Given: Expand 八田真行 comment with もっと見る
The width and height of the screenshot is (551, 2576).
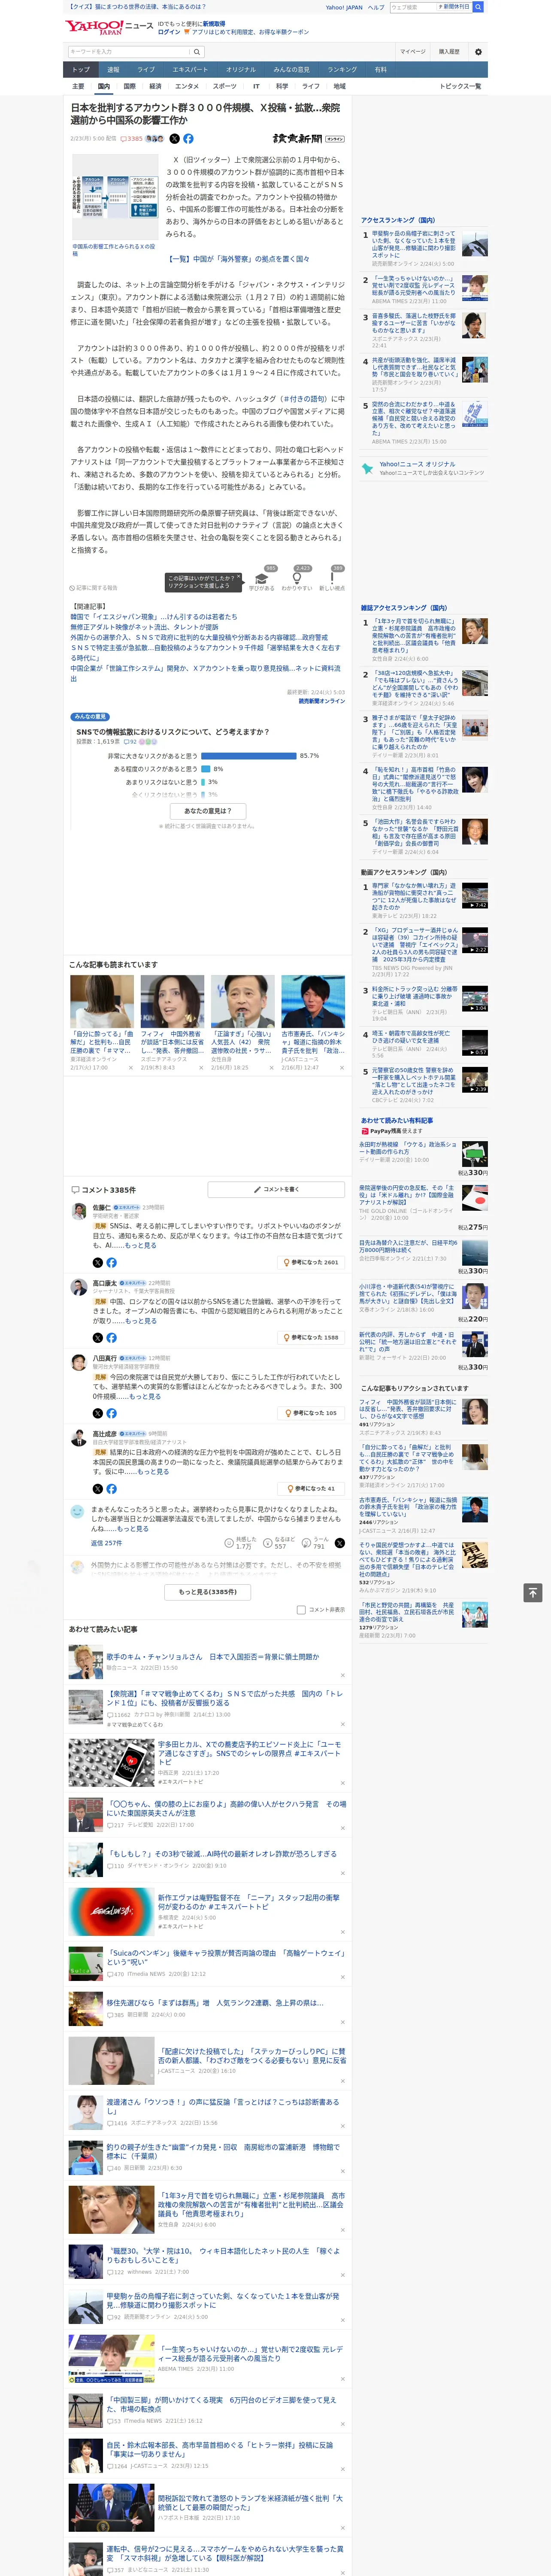Looking at the screenshot, I should click(144, 1396).
